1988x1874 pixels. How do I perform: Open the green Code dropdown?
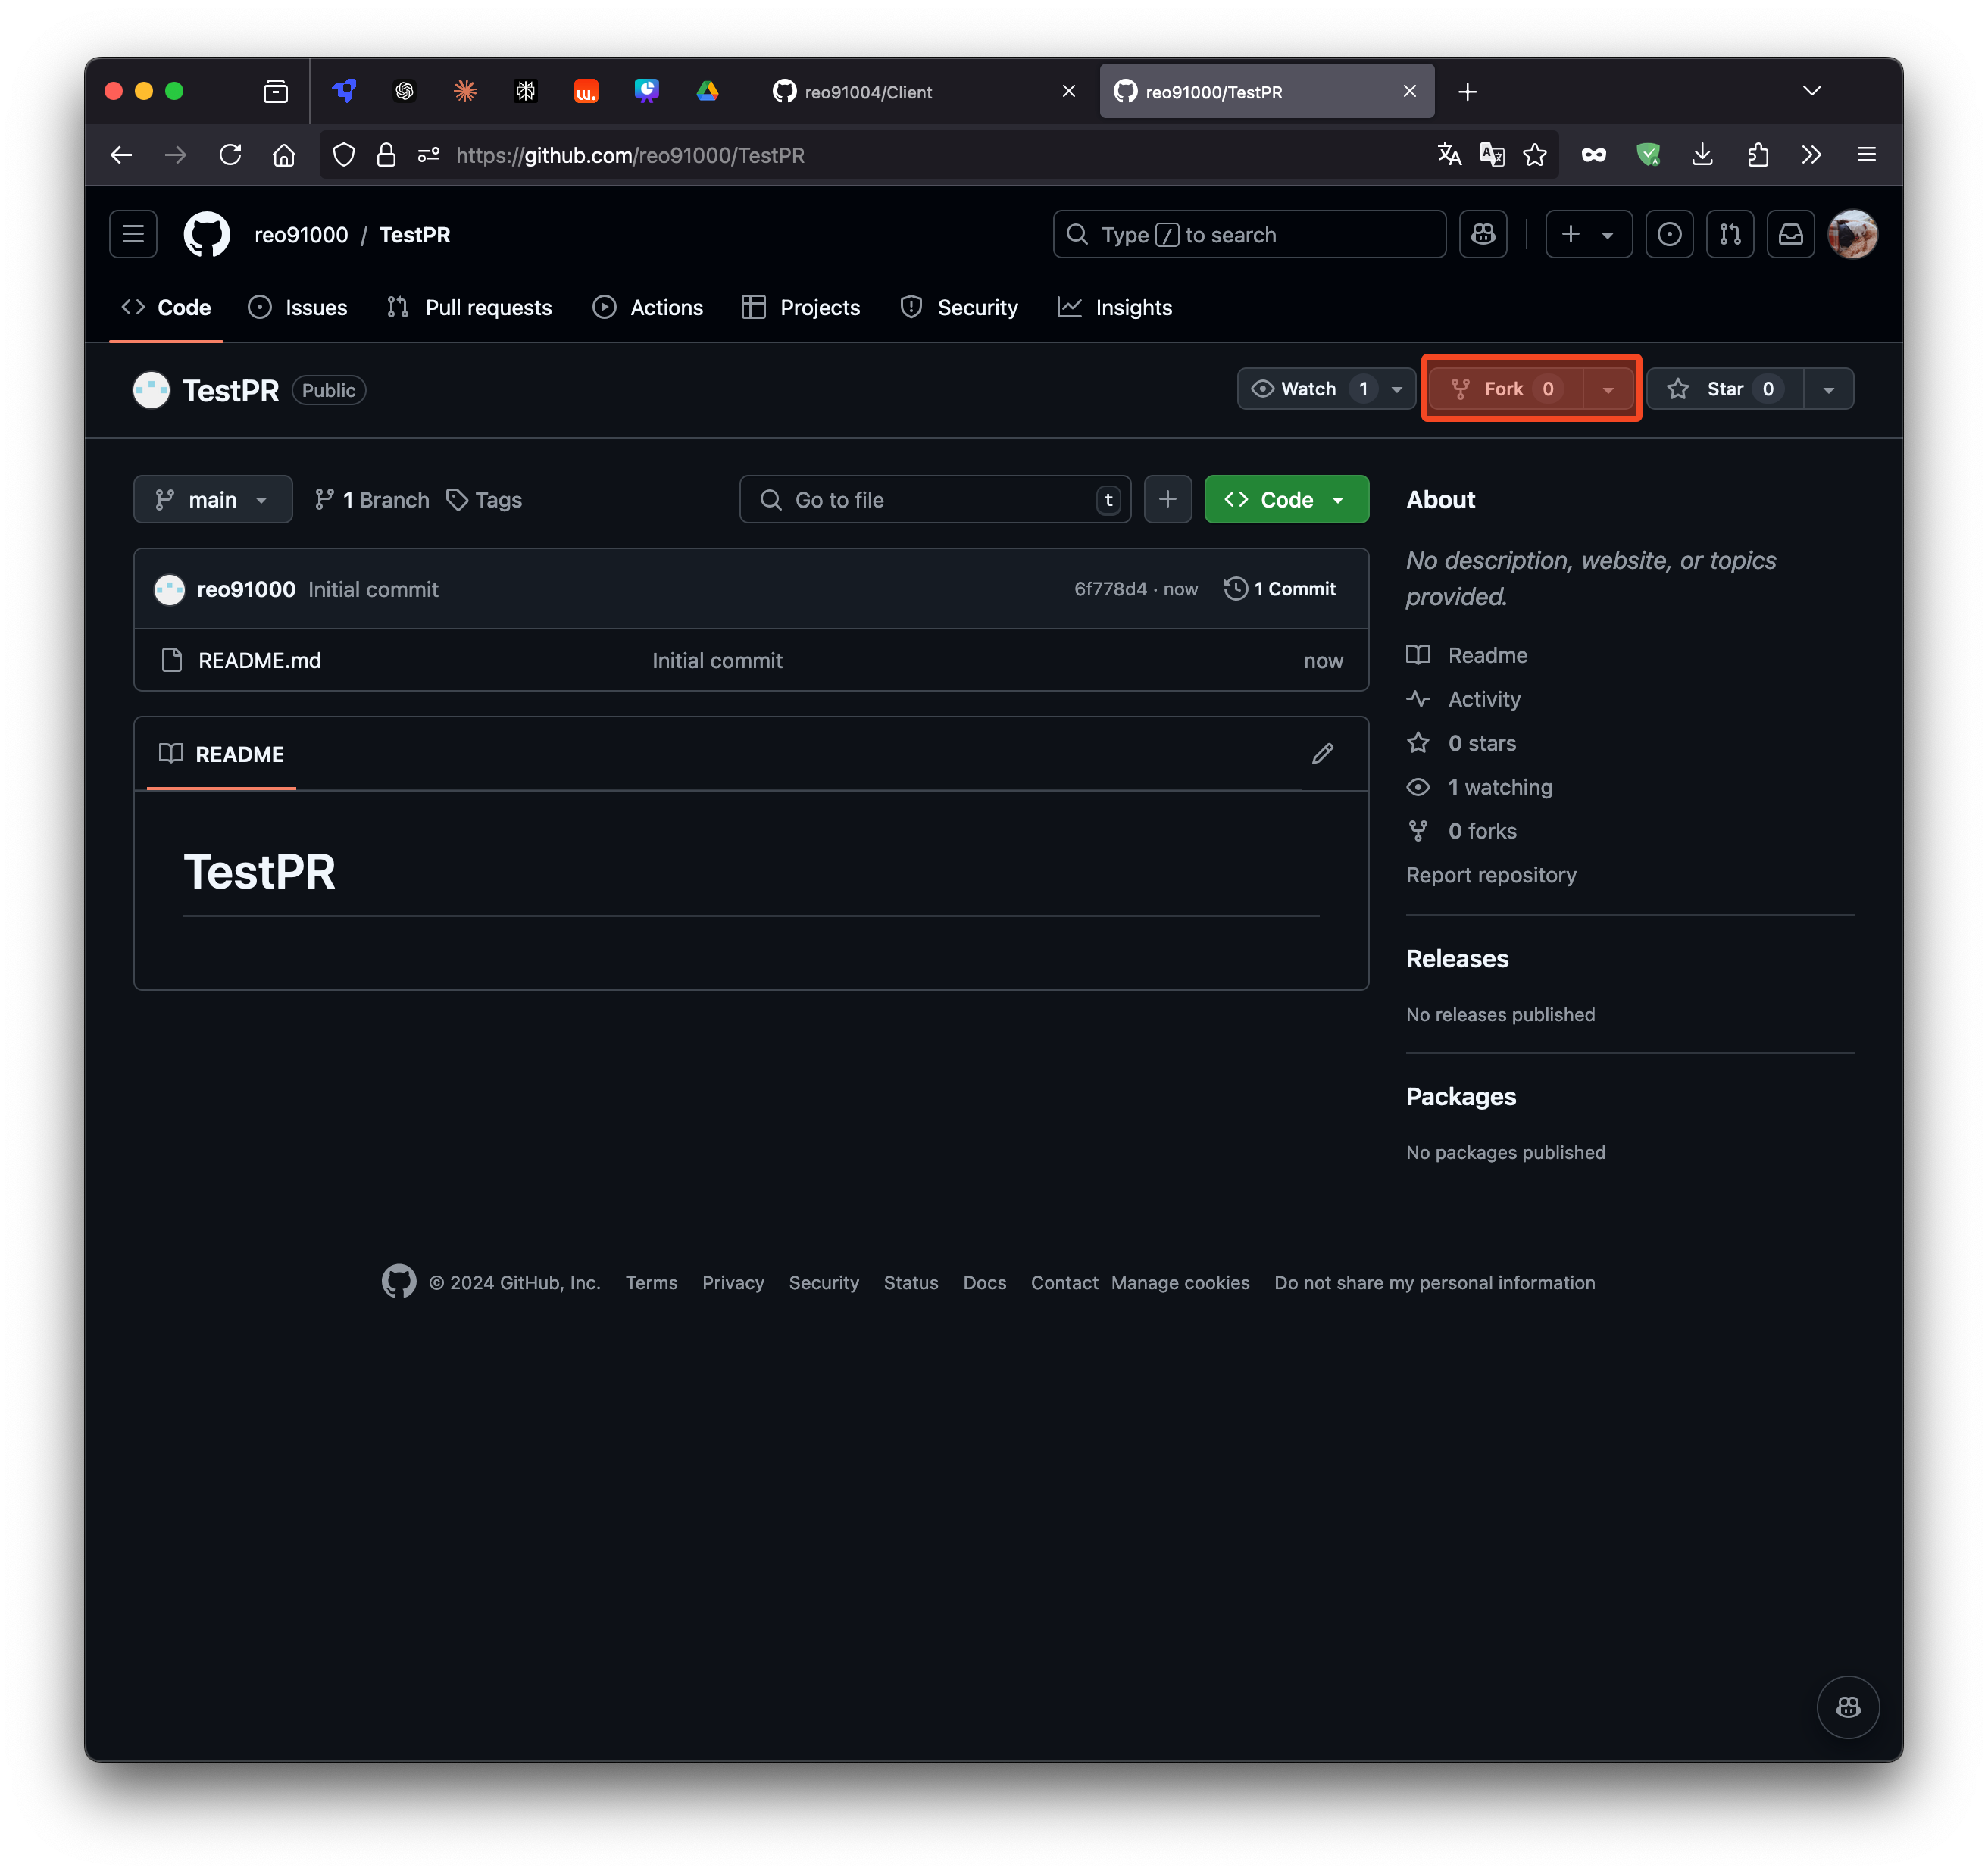pyautogui.click(x=1286, y=499)
